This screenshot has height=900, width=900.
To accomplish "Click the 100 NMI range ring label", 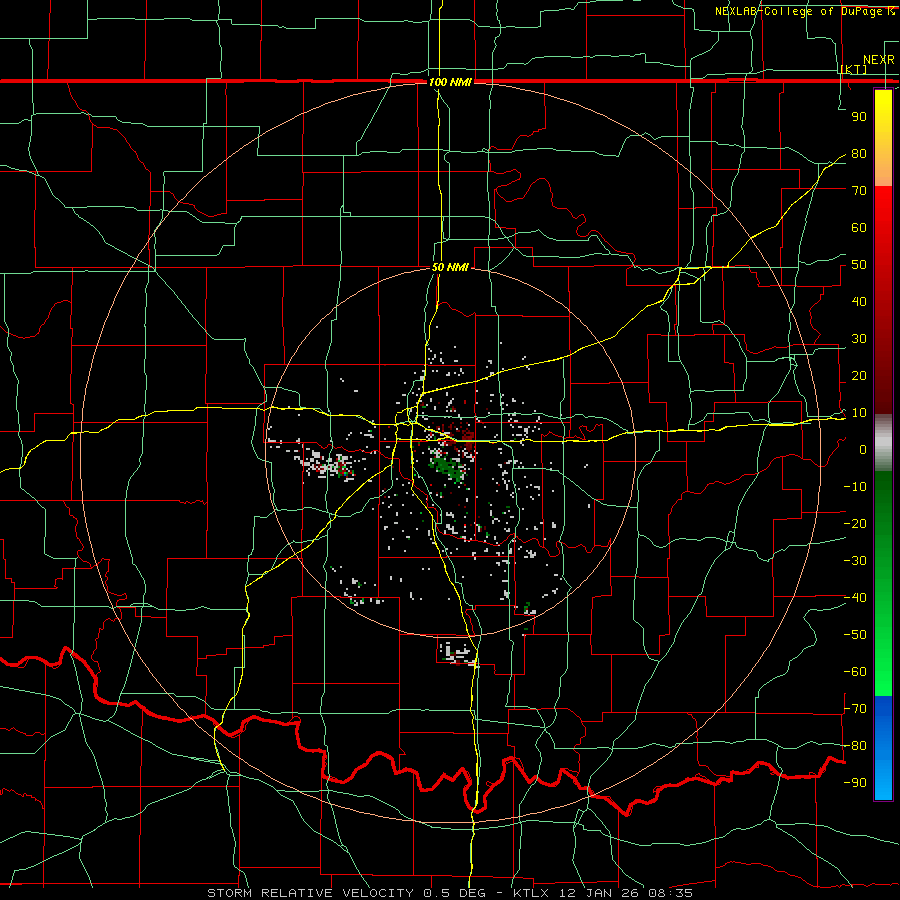I will (450, 82).
